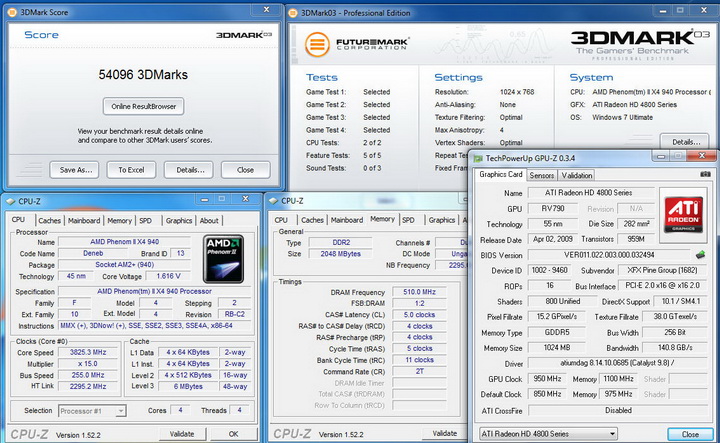Click the Package value Socket AM2+ (940)
Image resolution: width=720 pixels, height=443 pixels.
[x=124, y=264]
